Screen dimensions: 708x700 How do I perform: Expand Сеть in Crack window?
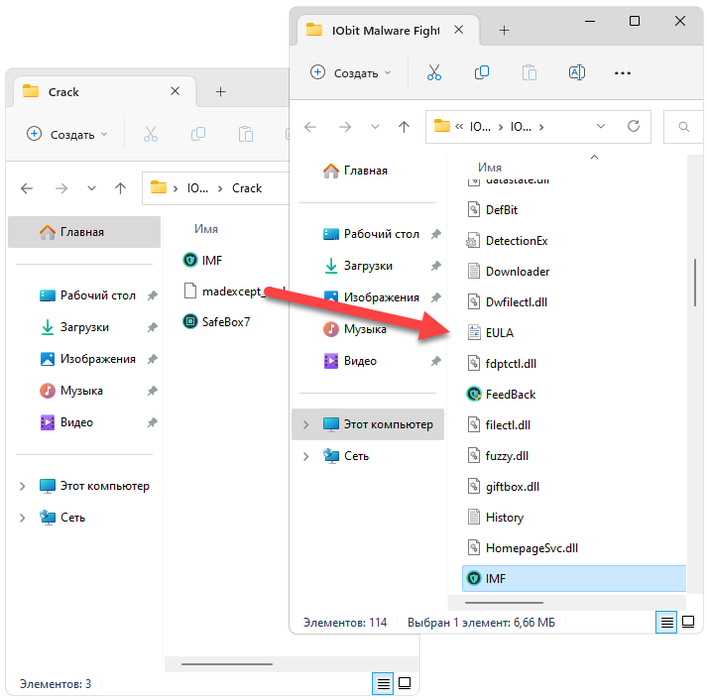tap(22, 518)
